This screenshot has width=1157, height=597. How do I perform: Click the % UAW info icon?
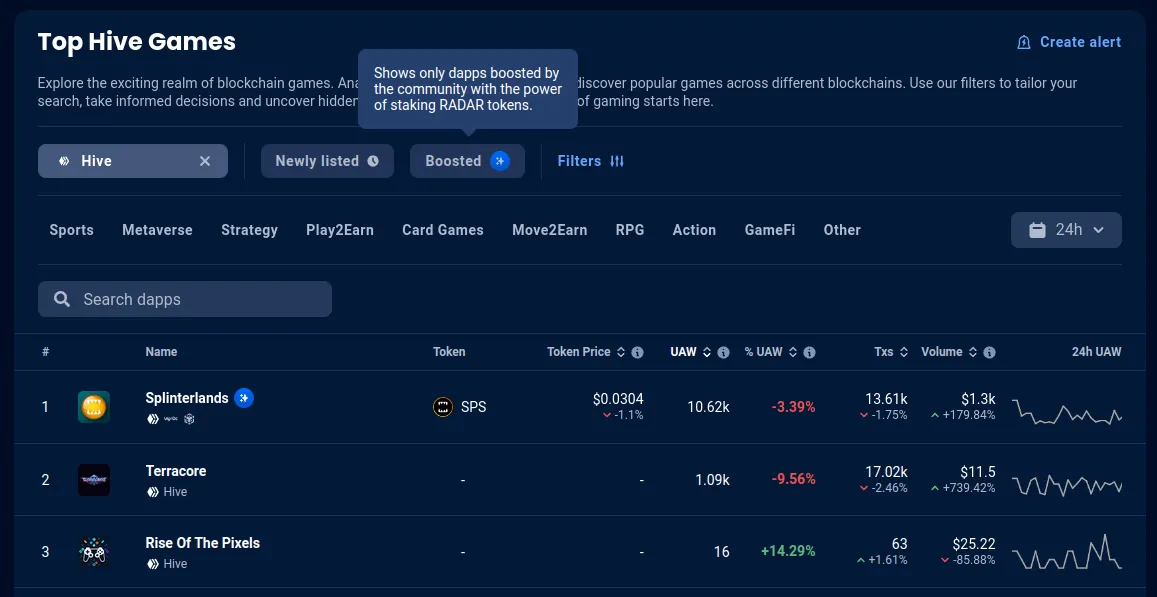click(809, 353)
